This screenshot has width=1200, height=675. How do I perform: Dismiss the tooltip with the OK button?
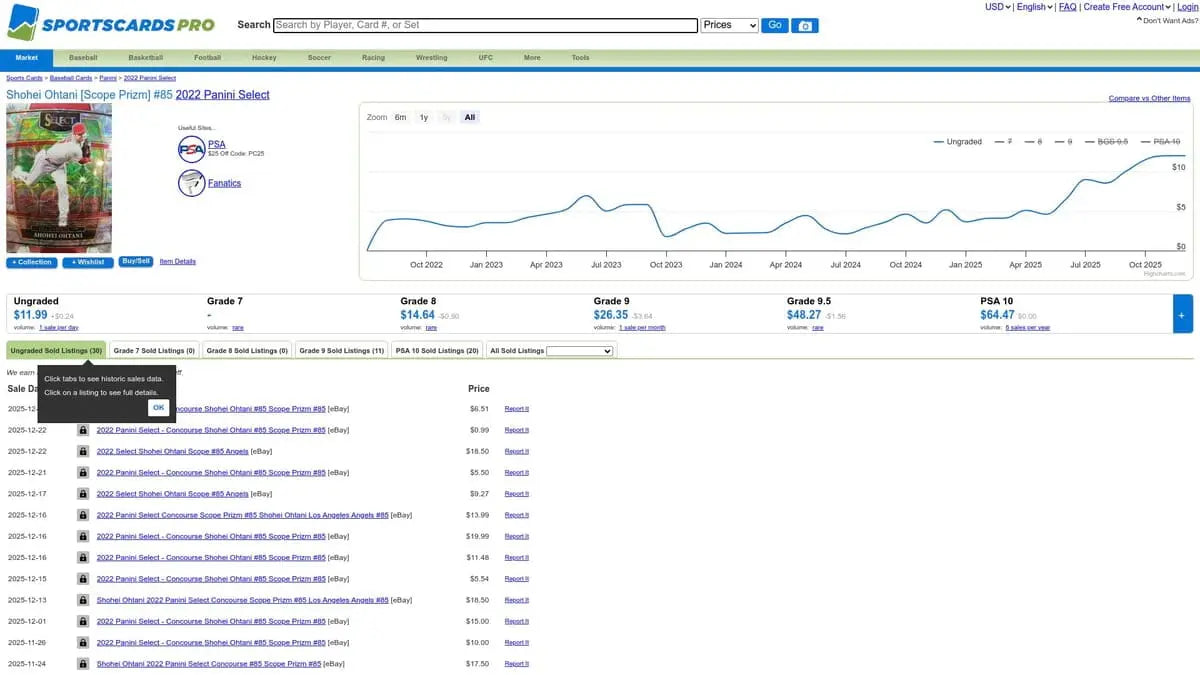coord(158,407)
